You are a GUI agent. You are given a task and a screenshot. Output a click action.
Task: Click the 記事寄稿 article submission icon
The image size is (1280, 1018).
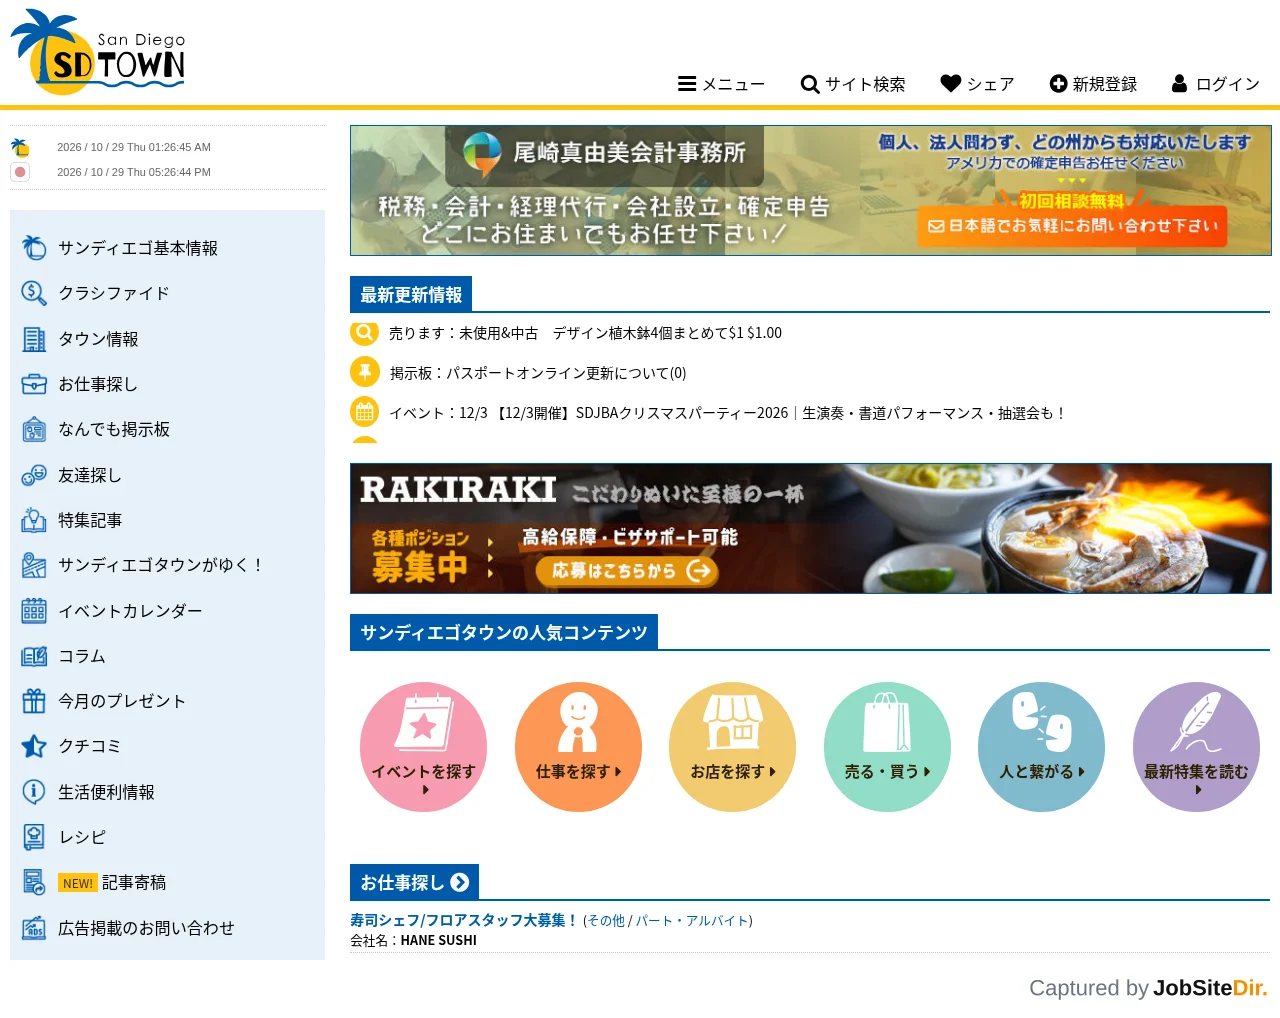point(34,882)
